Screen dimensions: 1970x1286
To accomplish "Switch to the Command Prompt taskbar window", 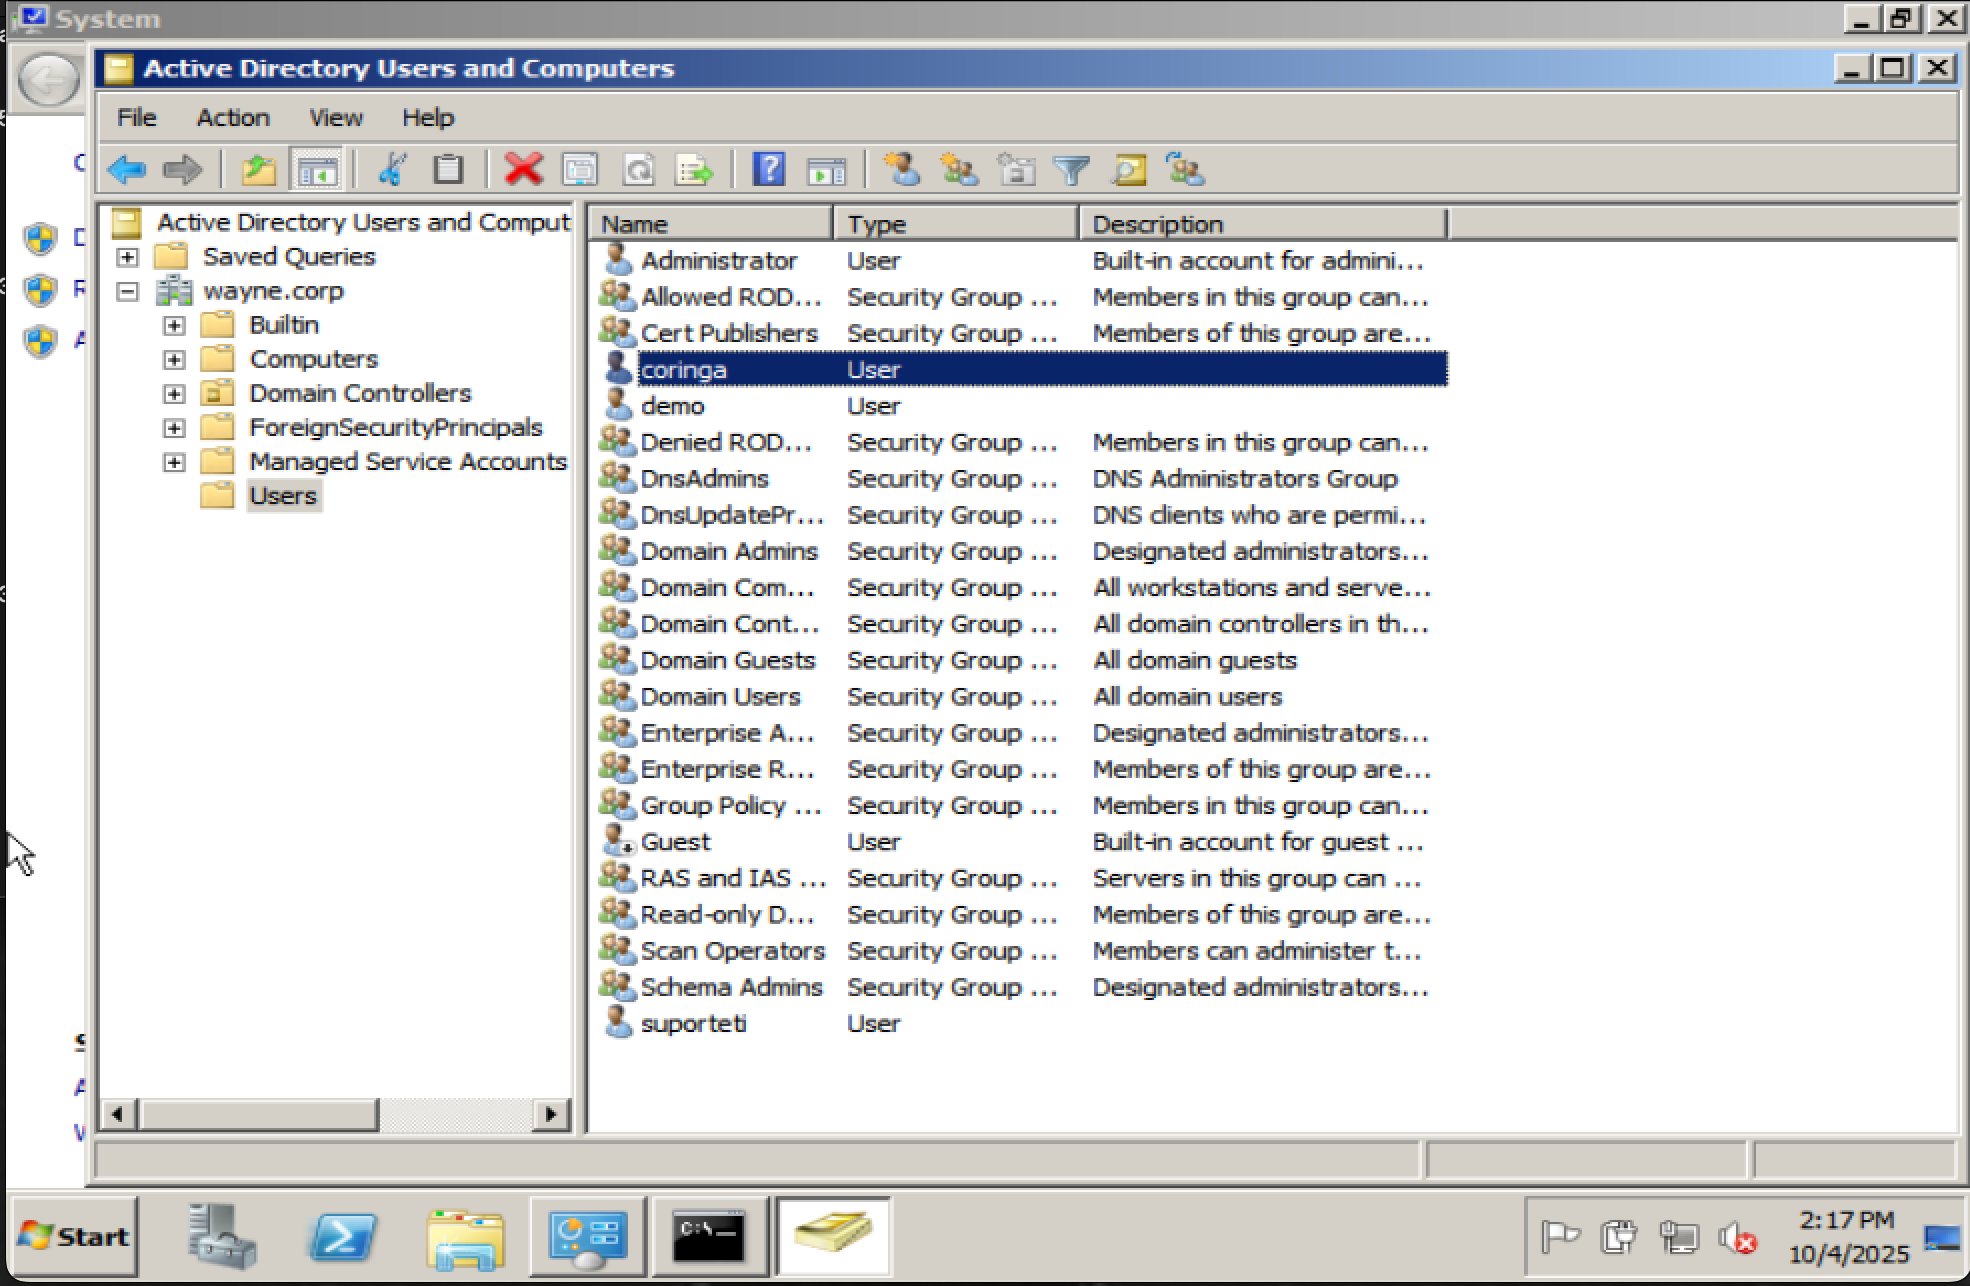I will click(x=709, y=1237).
